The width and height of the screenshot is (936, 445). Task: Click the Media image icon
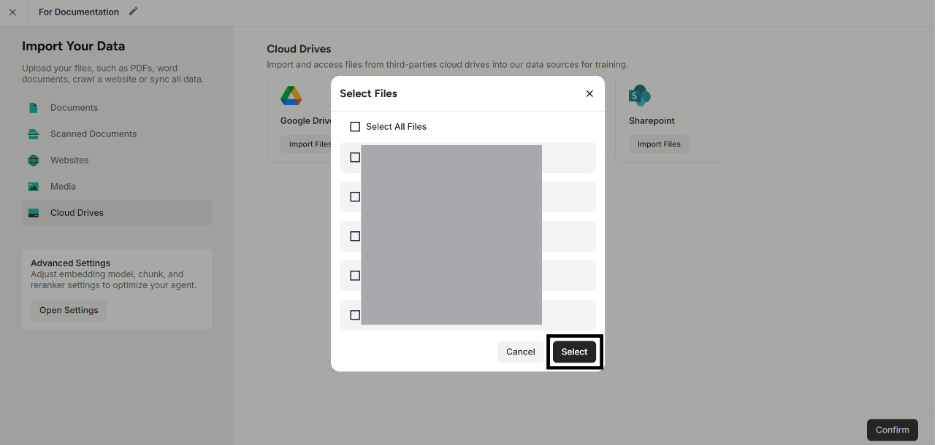pos(33,186)
